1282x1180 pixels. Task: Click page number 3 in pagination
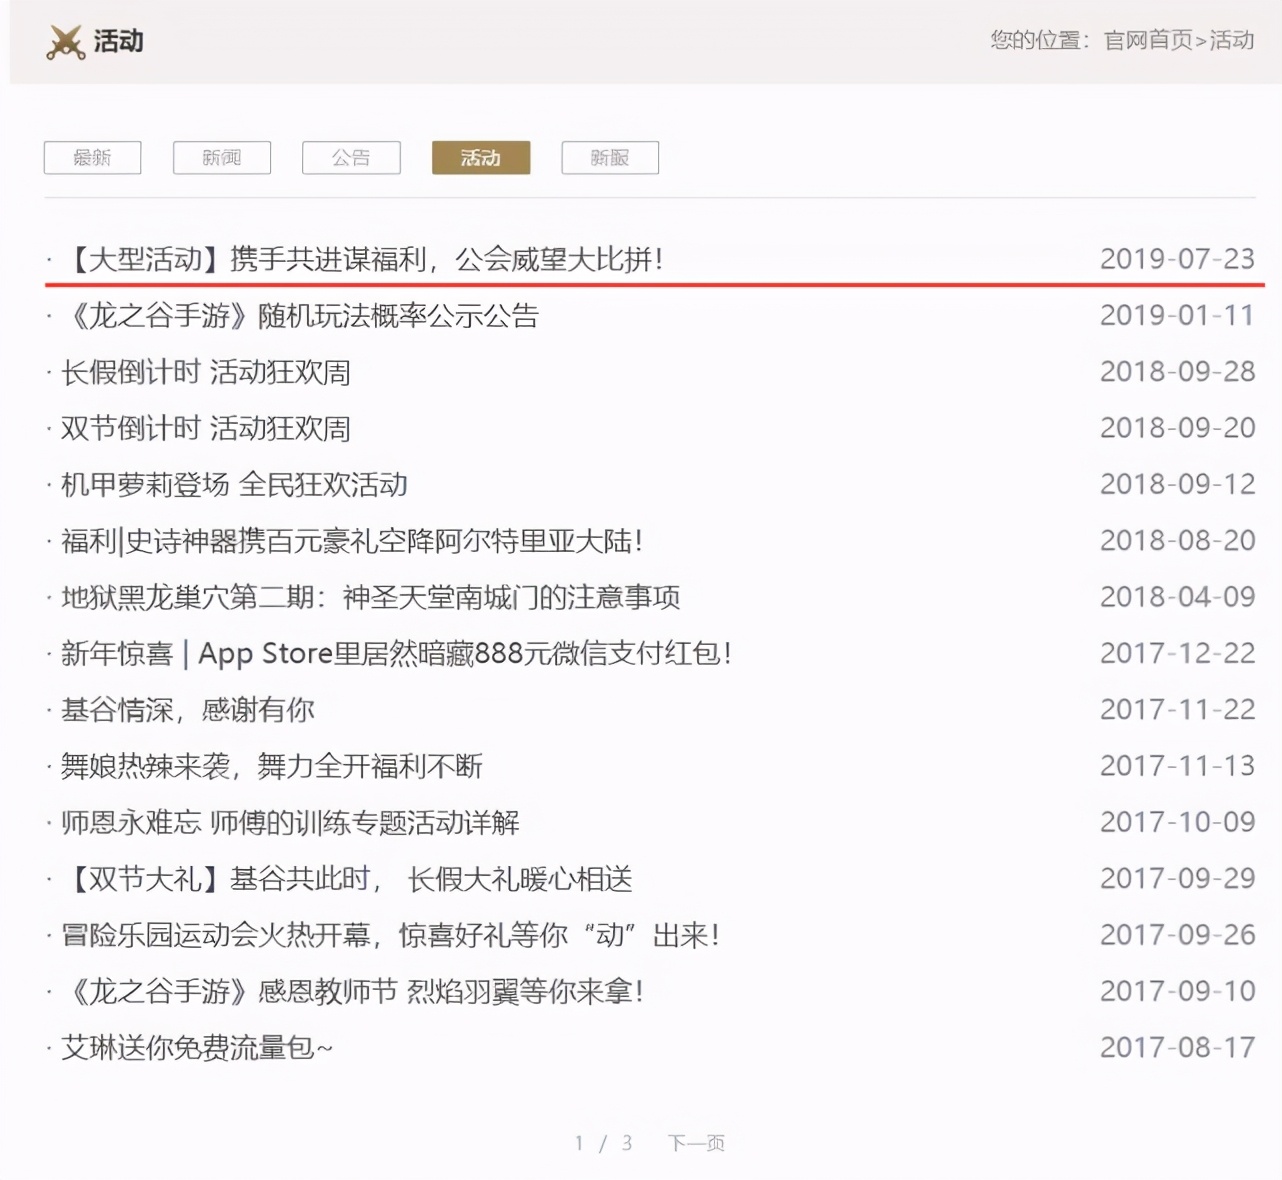point(628,1142)
